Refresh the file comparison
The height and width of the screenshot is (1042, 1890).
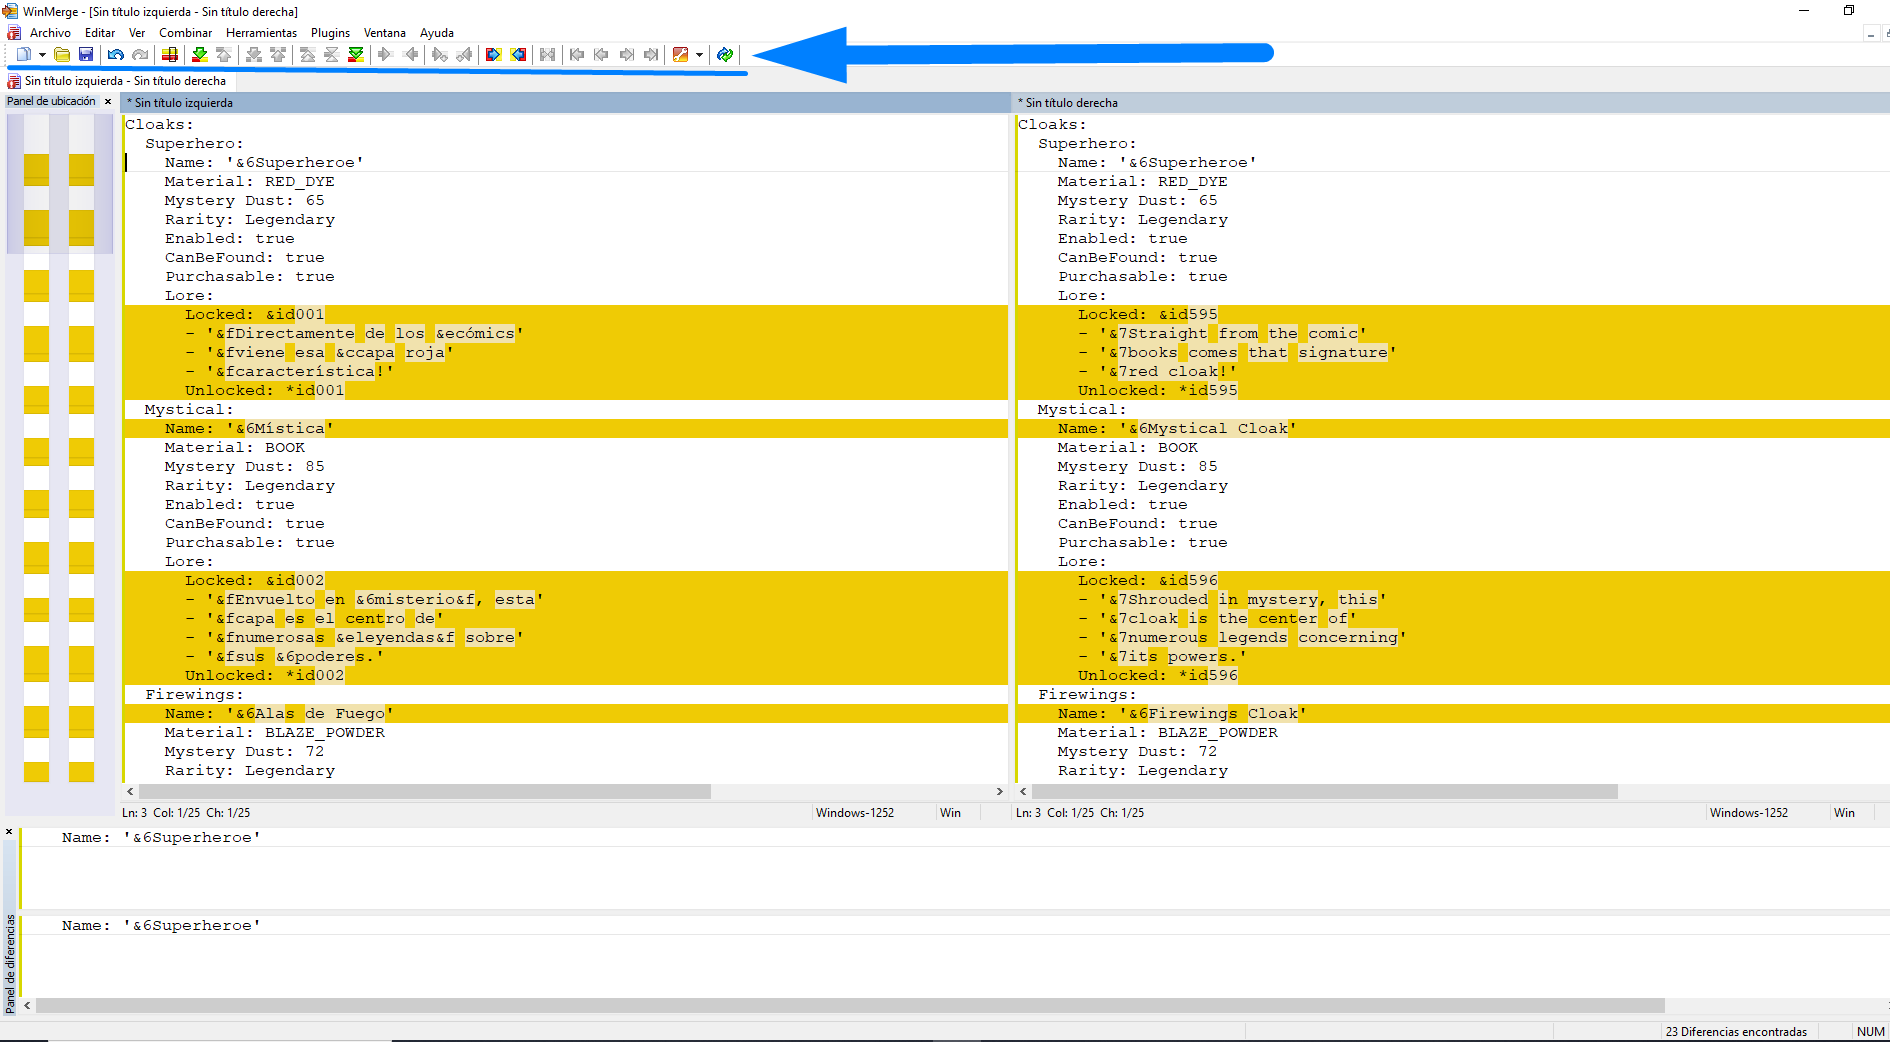[x=726, y=55]
